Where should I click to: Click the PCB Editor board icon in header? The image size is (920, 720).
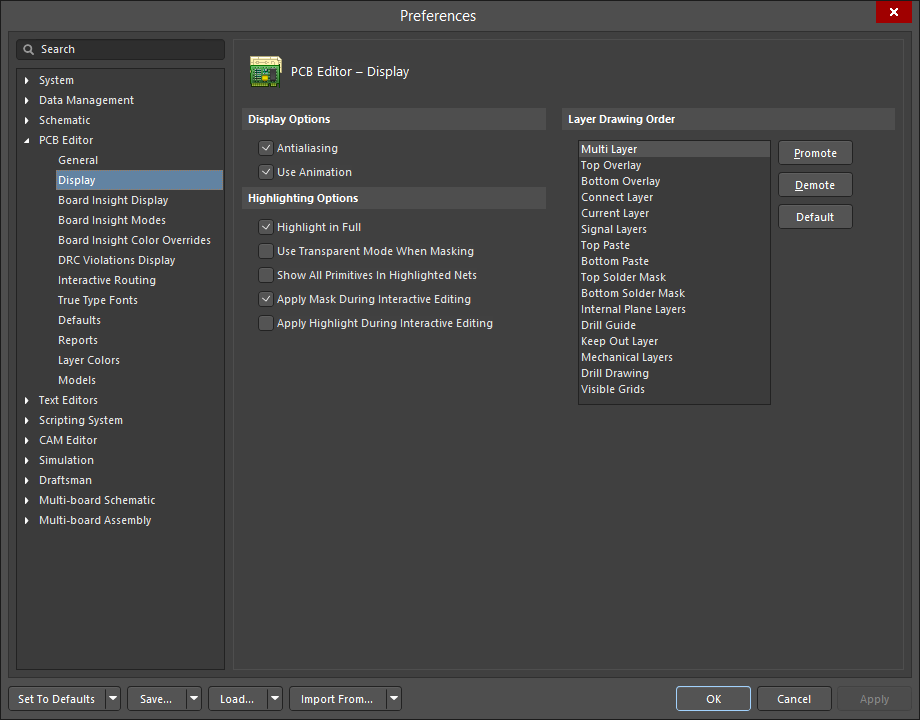click(265, 72)
